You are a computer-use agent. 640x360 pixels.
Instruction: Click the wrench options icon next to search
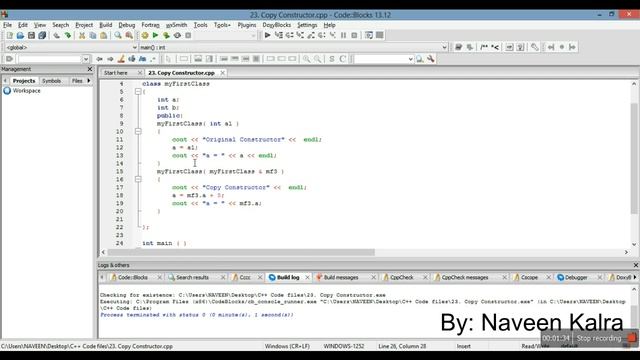[431, 59]
